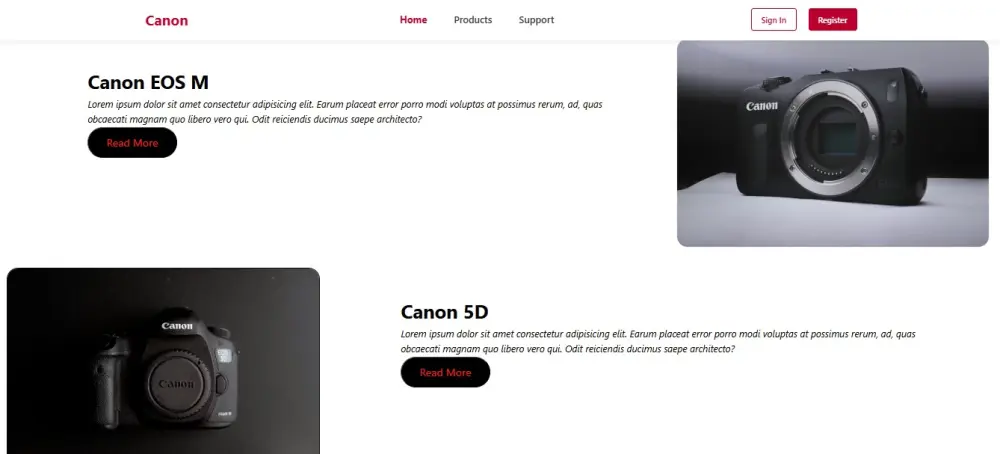The height and width of the screenshot is (454, 1000).
Task: Click the Canon 5D description paragraph
Action: [658, 341]
